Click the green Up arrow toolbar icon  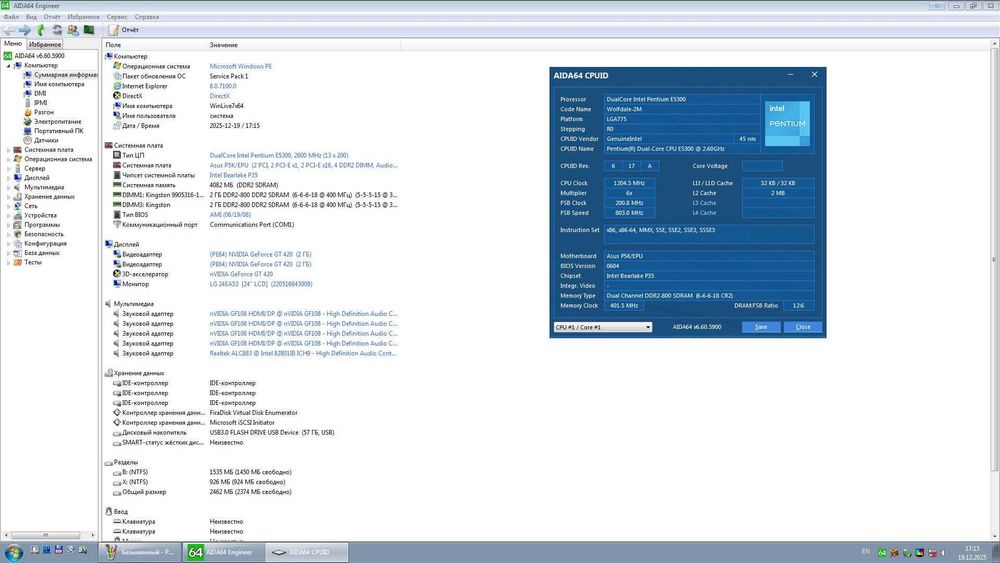coord(41,30)
